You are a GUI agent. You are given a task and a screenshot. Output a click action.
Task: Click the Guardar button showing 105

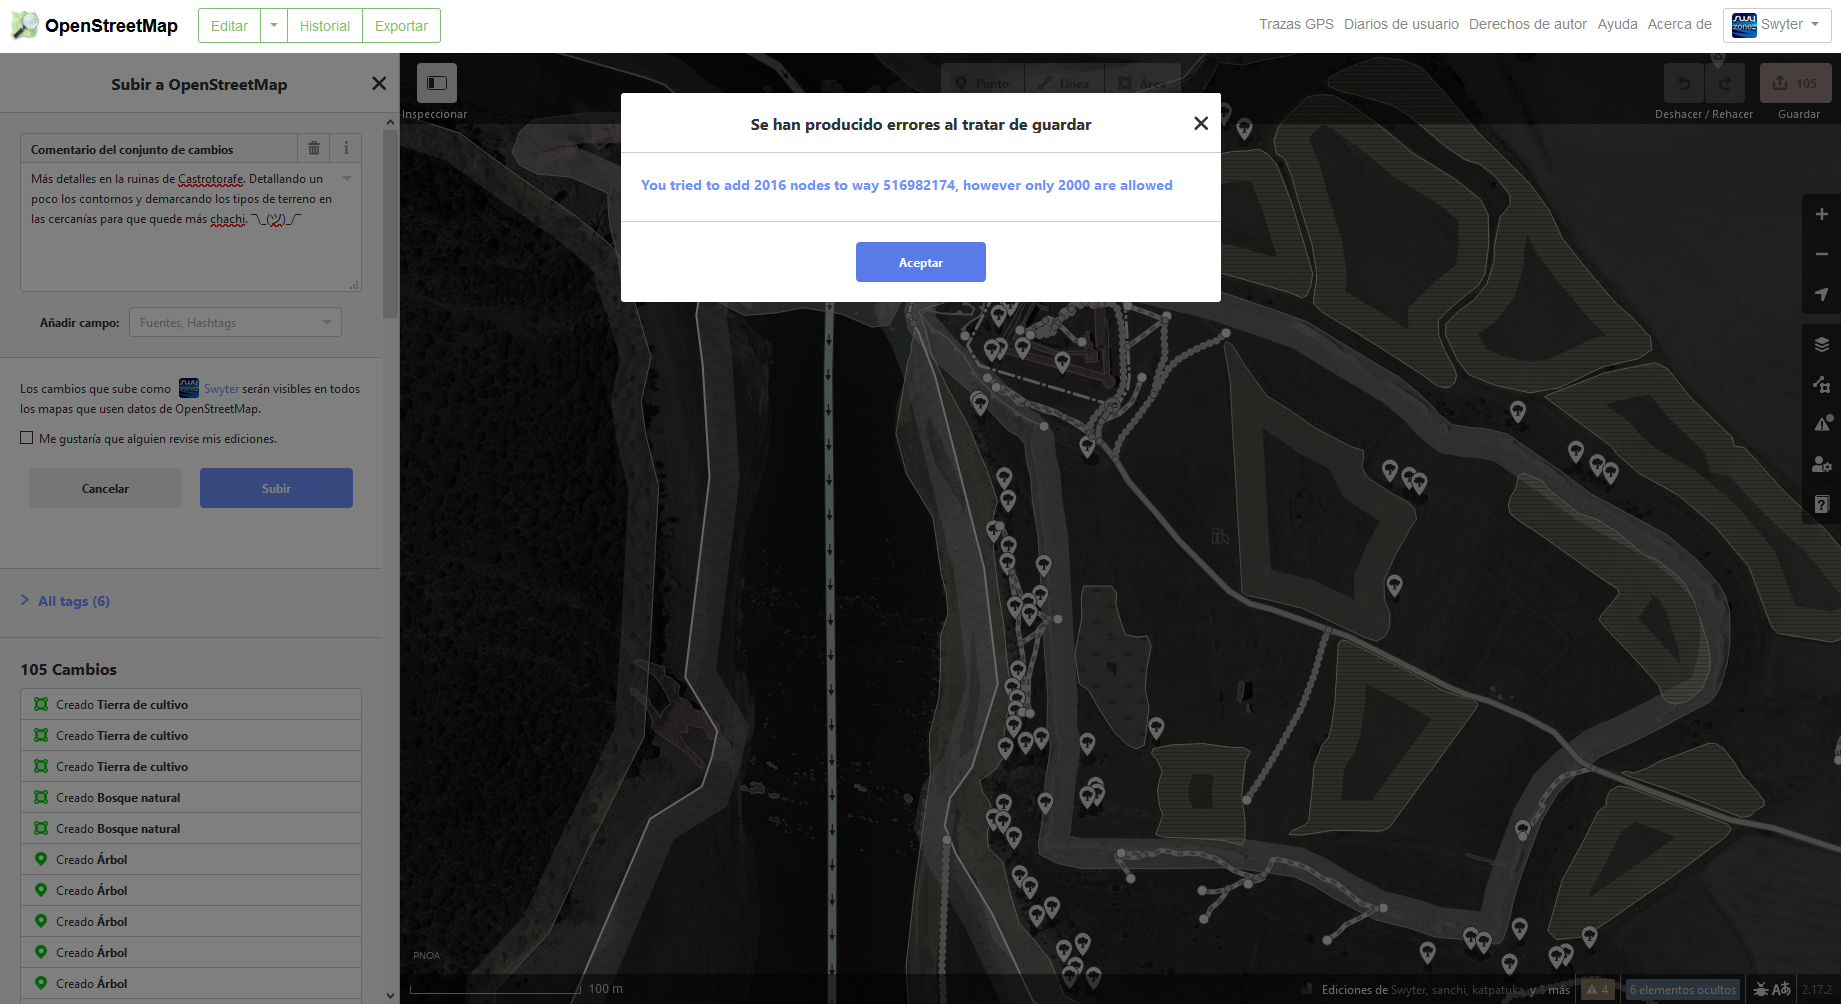(x=1796, y=83)
